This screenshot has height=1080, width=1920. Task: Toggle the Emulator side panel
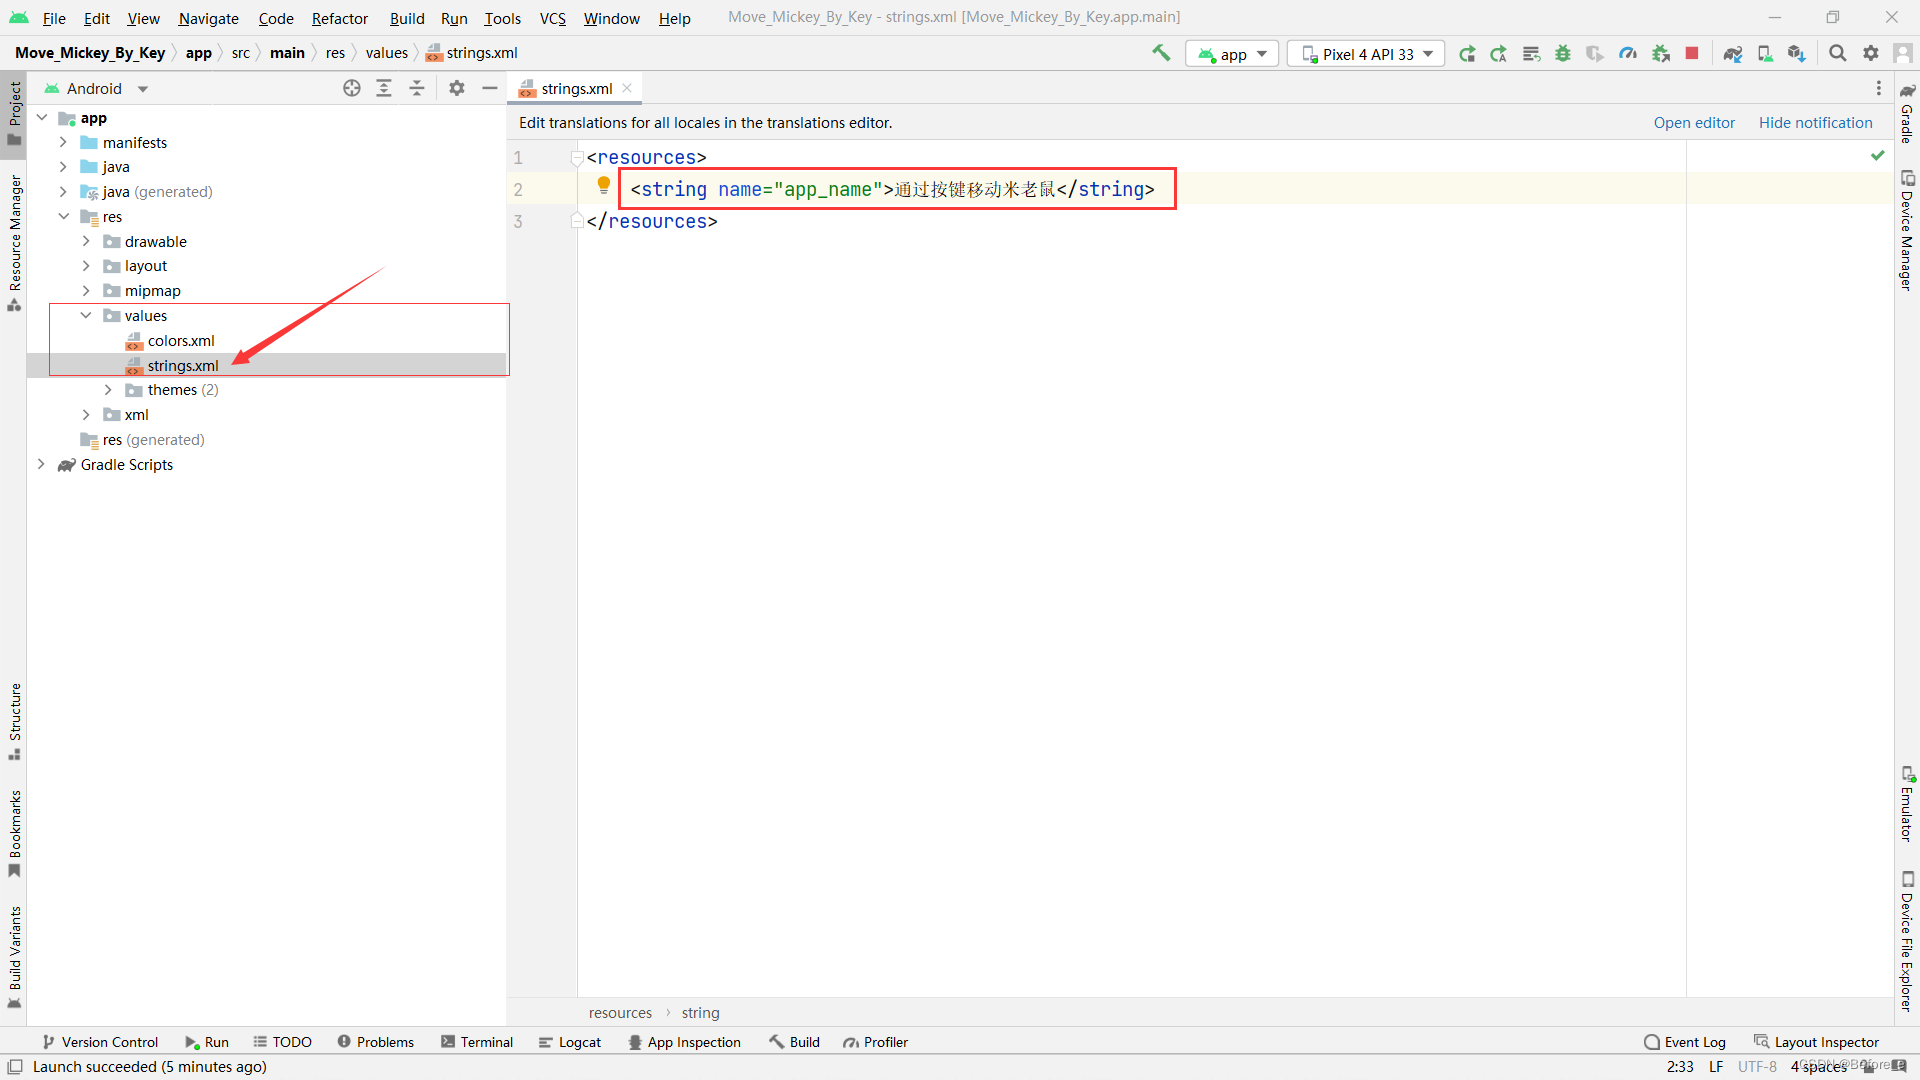(x=1907, y=805)
